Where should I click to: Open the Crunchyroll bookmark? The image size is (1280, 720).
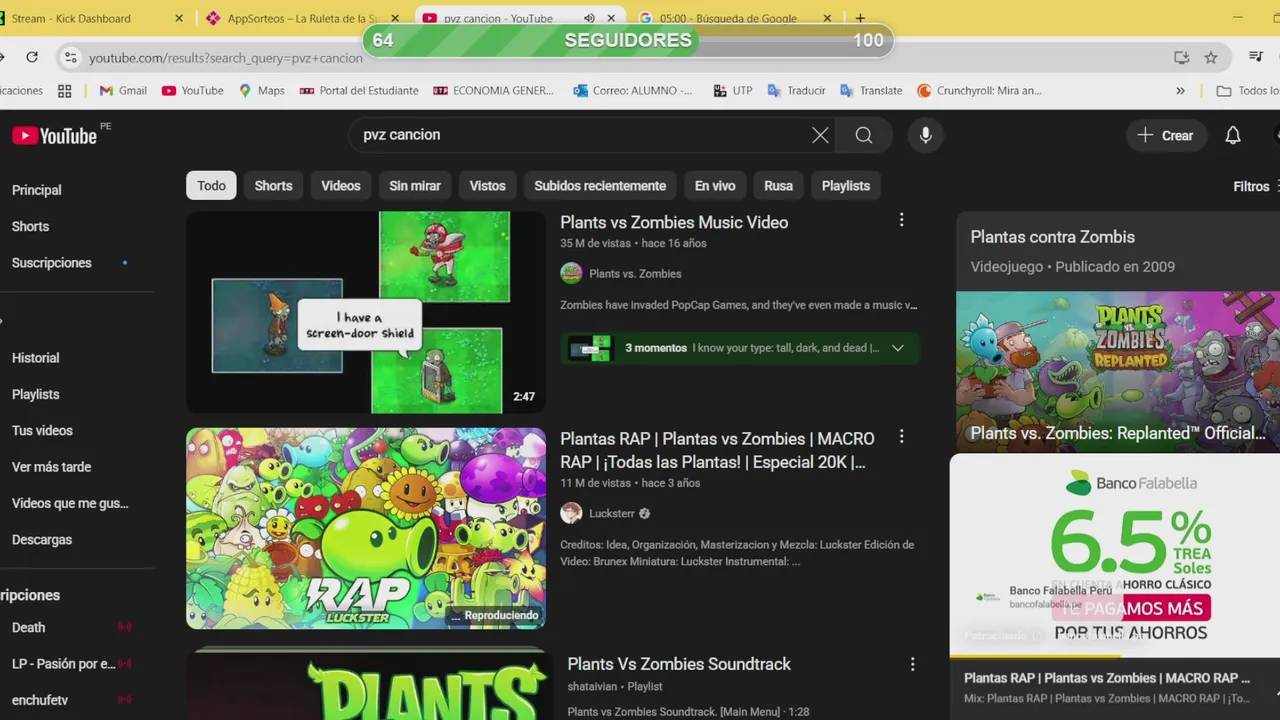(979, 90)
